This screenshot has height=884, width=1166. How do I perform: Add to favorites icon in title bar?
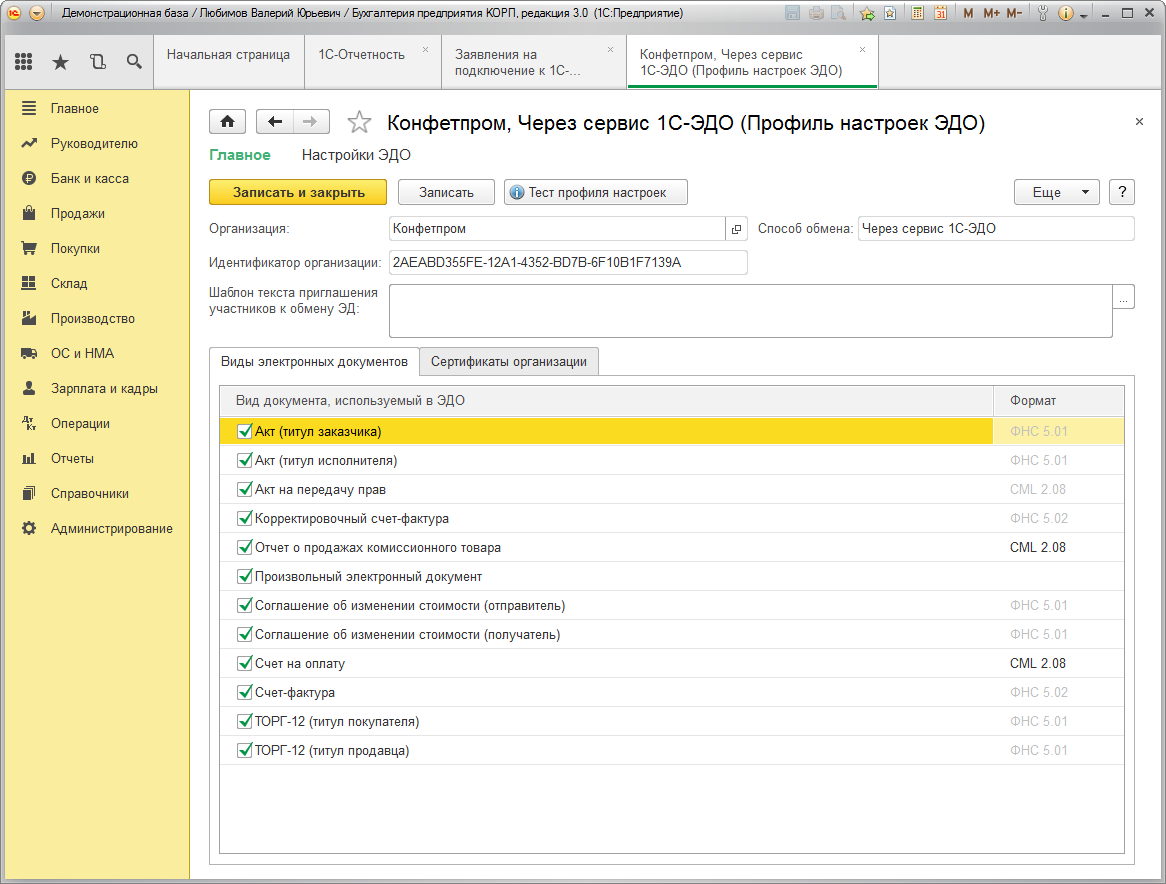[x=867, y=13]
